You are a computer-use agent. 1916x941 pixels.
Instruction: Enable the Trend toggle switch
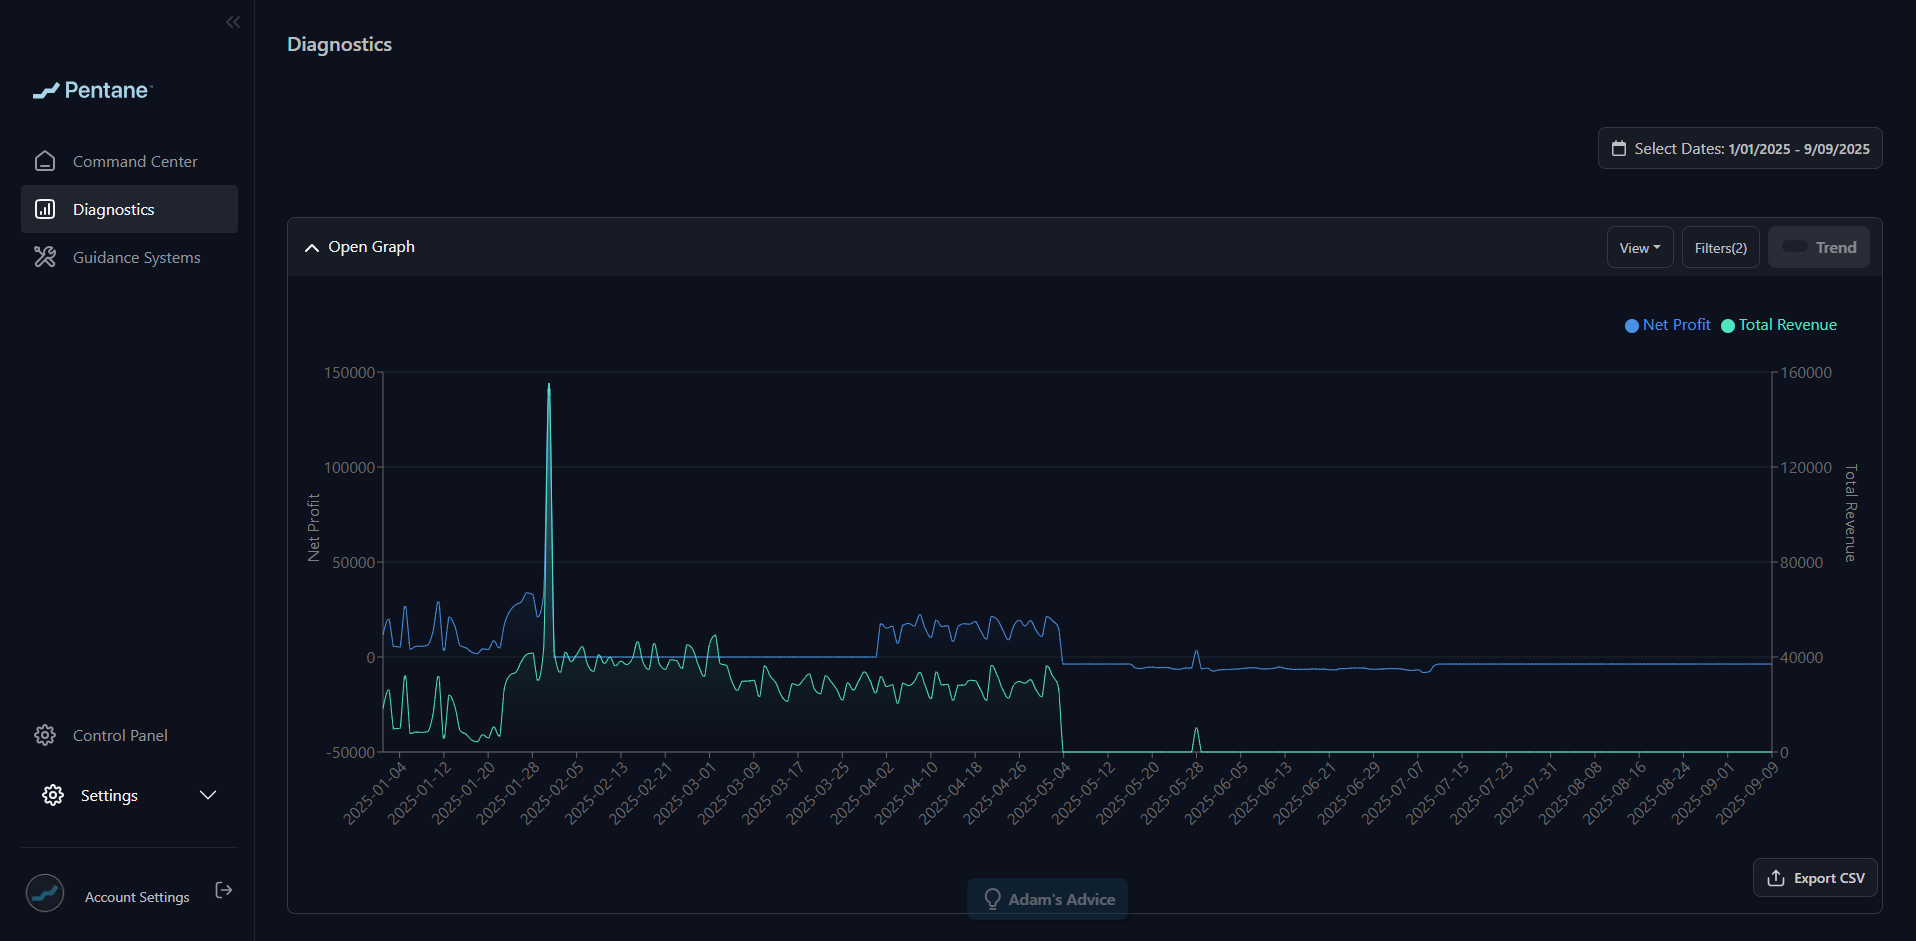(1793, 247)
